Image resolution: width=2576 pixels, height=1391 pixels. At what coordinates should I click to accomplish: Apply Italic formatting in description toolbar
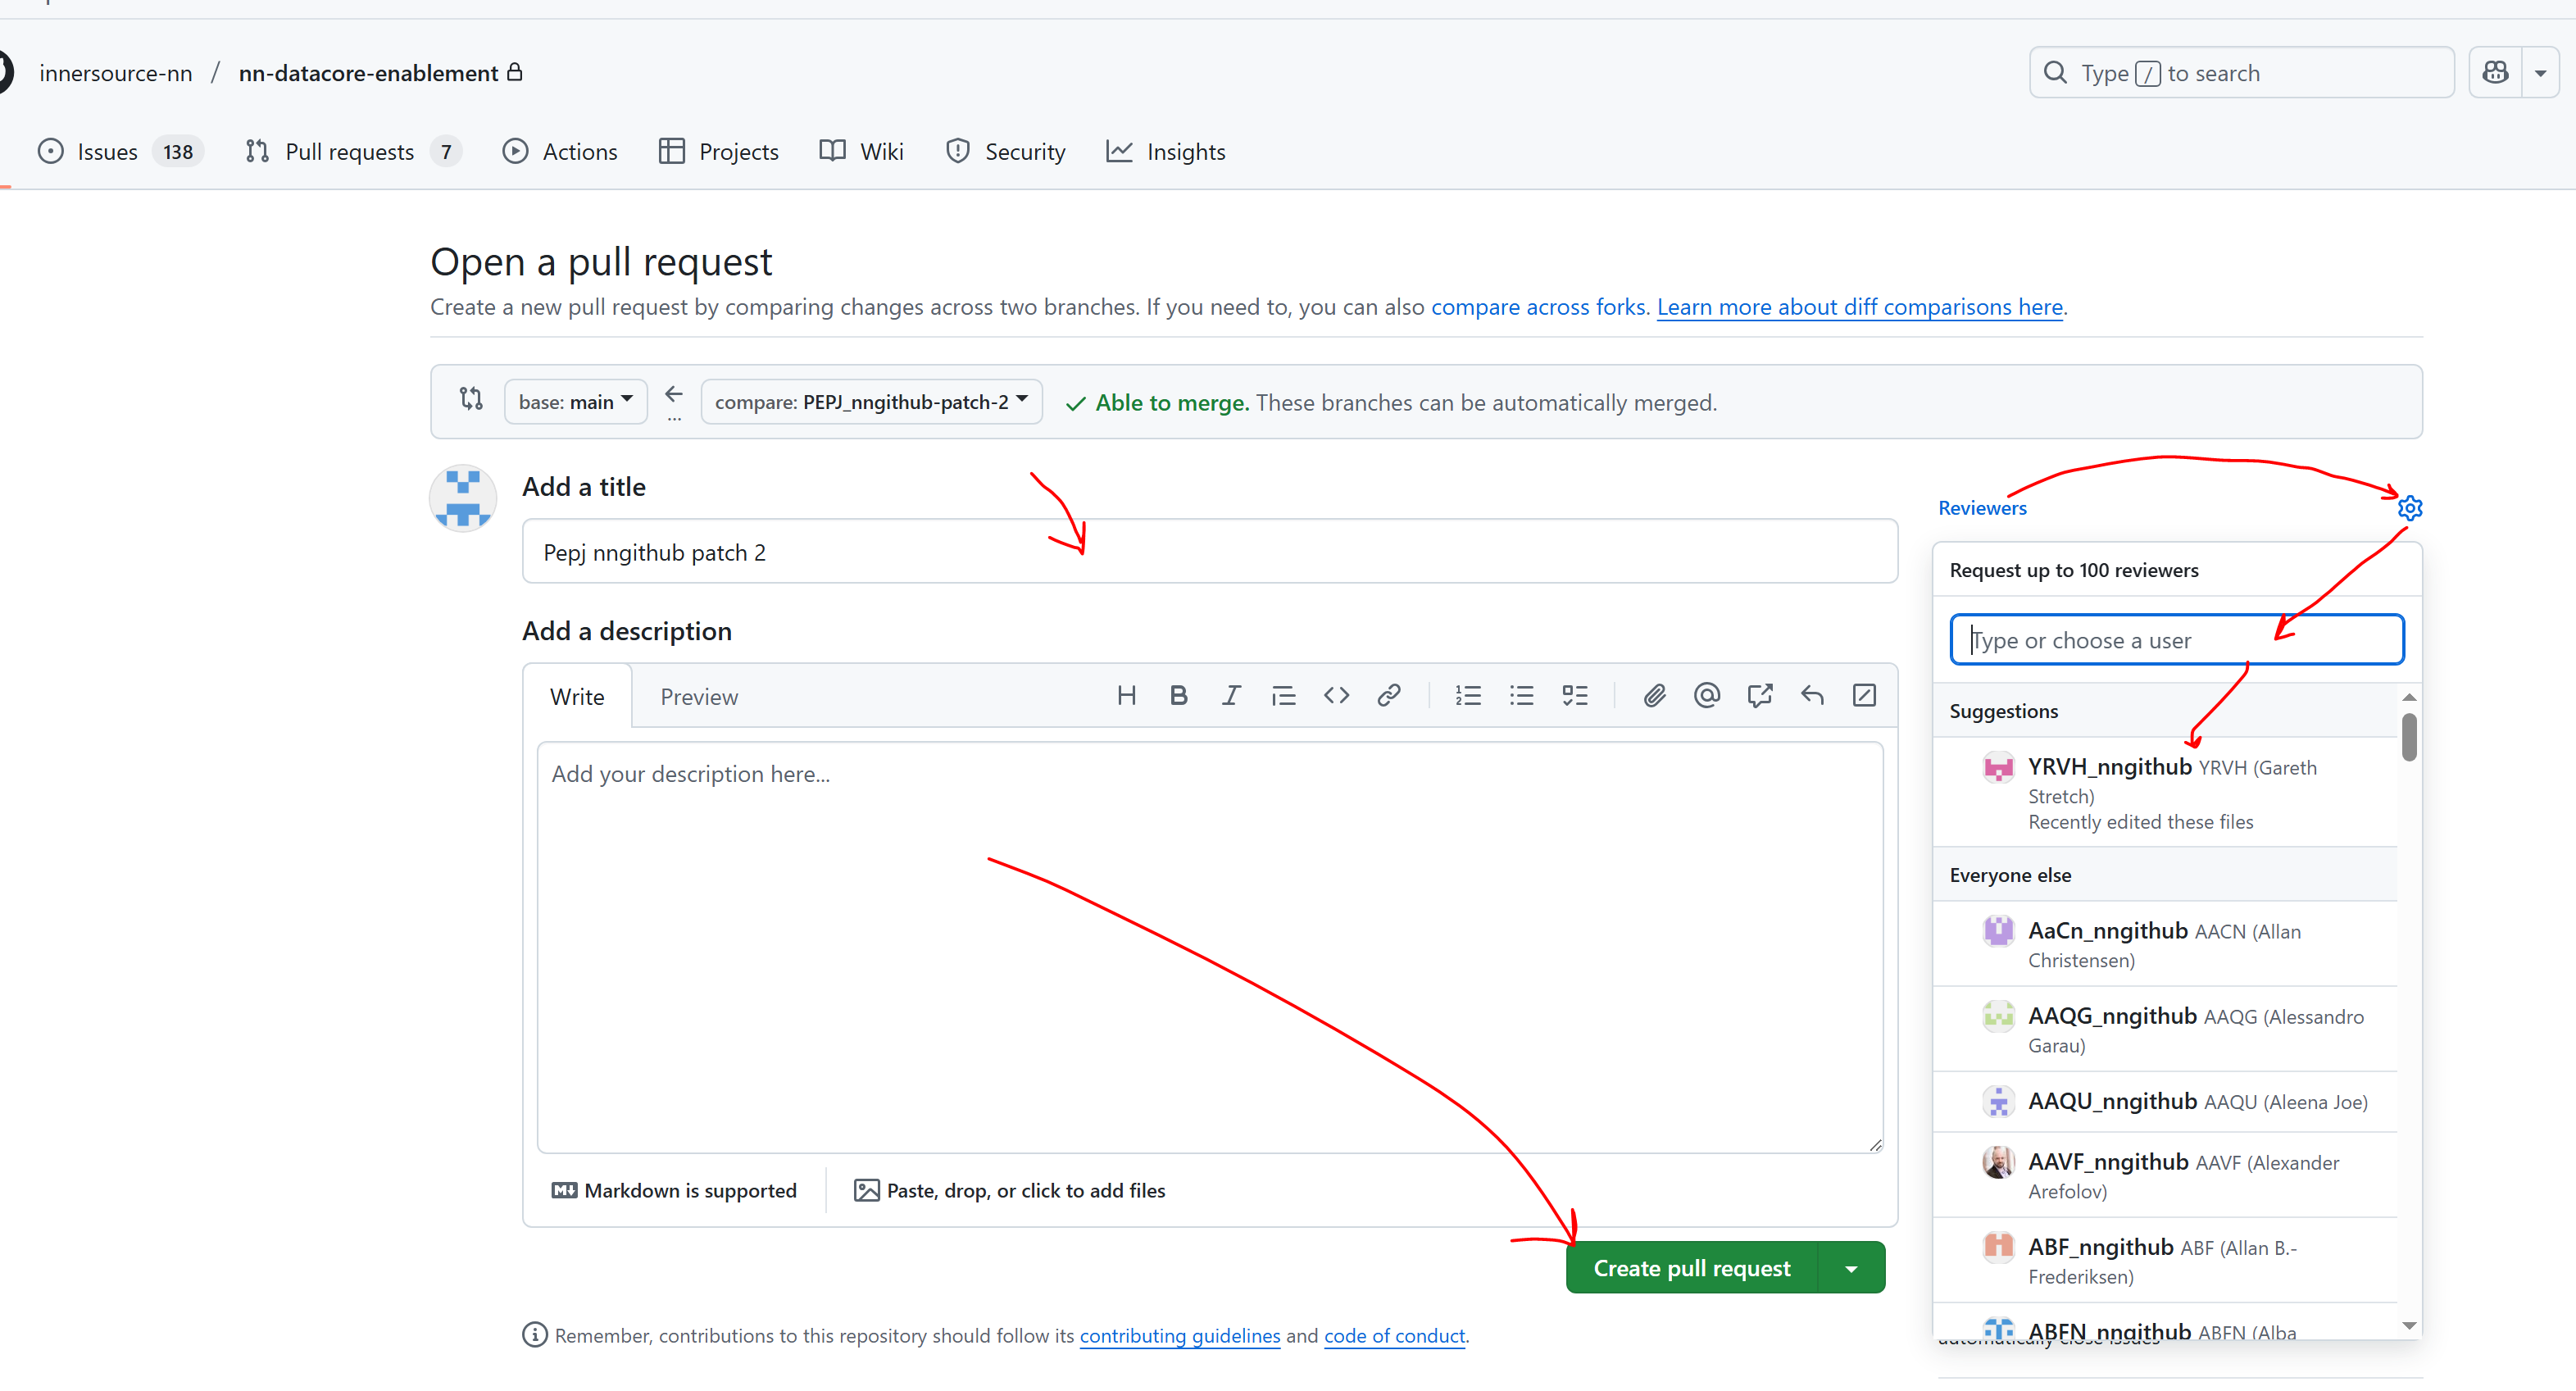click(1231, 696)
